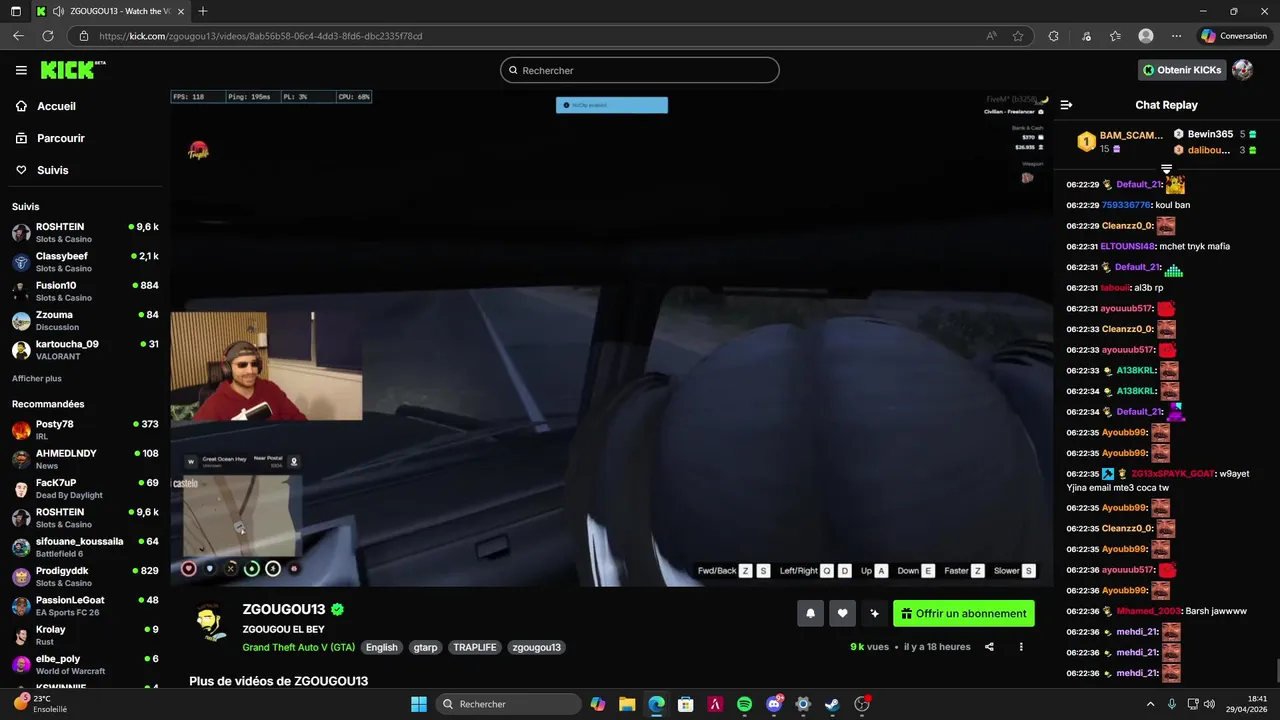1280x720 pixels.
Task: Open PassionLeGoat EA Sports FC channel
Action: pos(84,605)
